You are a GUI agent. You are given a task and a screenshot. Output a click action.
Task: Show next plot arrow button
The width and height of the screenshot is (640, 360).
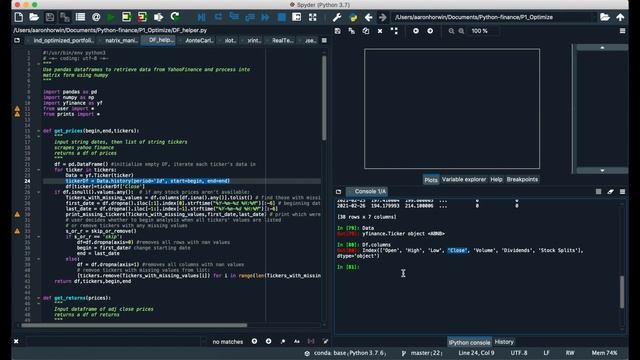[430, 31]
